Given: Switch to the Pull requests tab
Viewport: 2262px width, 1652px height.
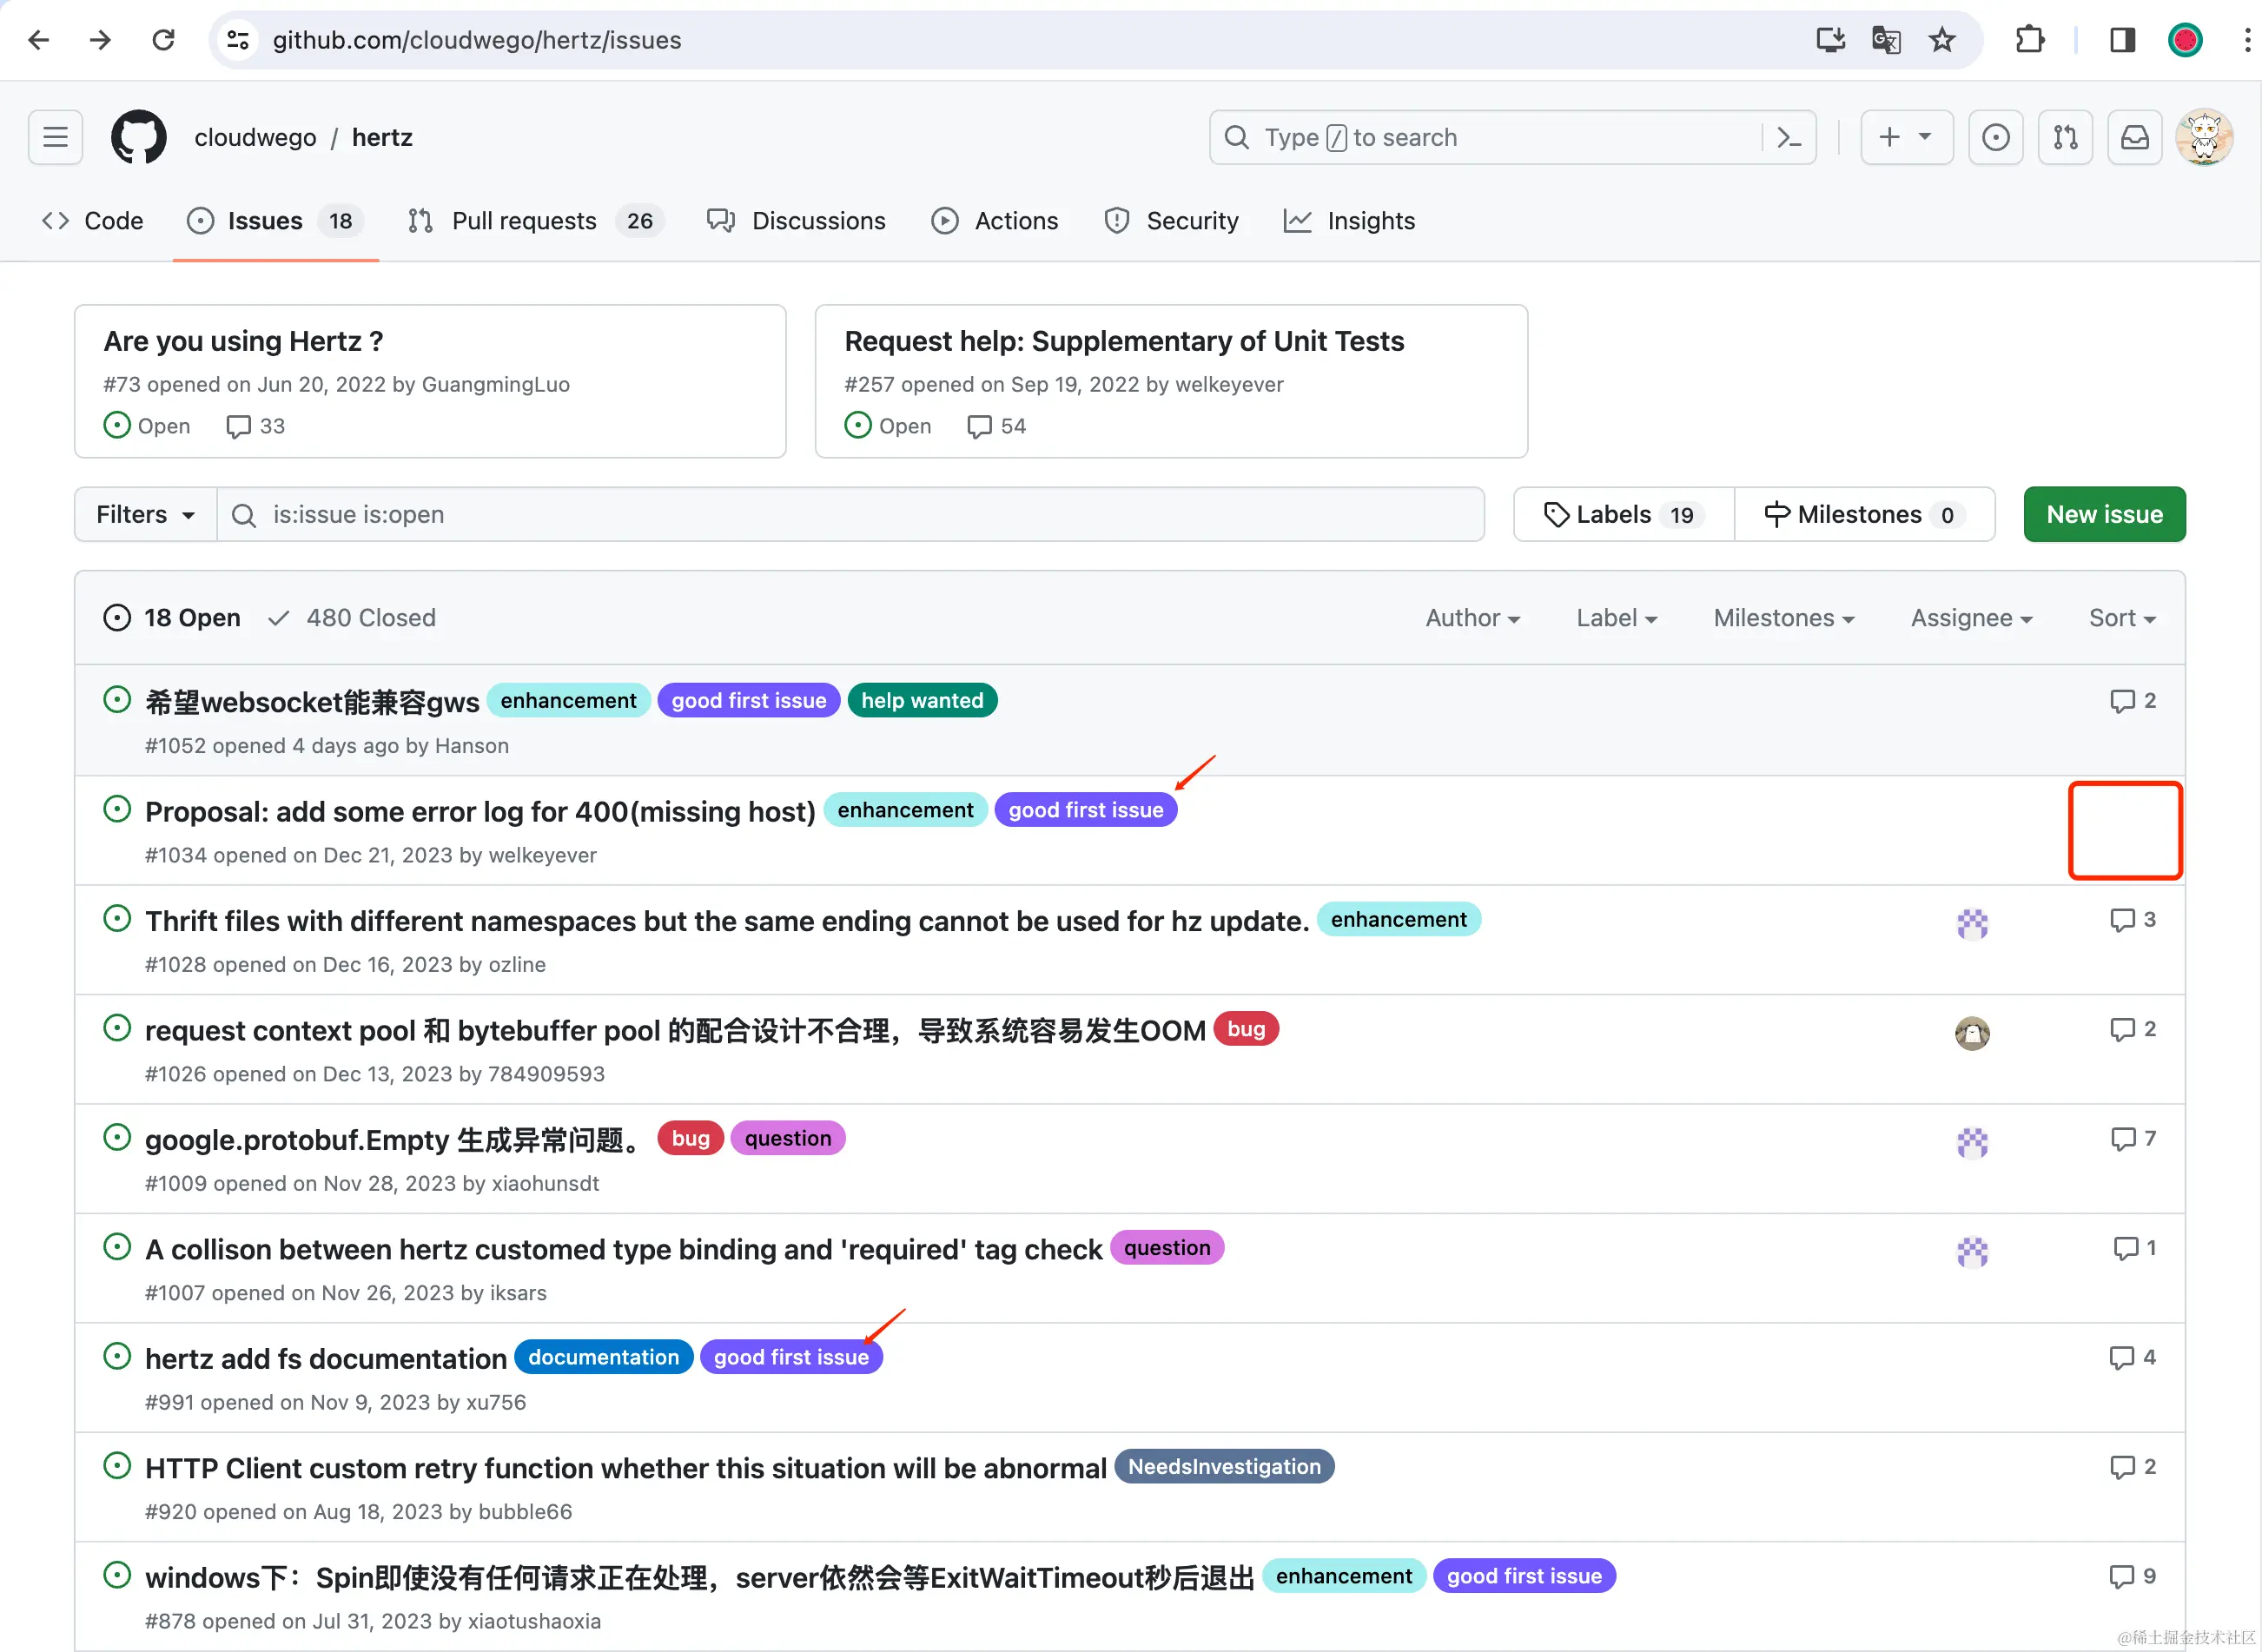Looking at the screenshot, I should 523,221.
